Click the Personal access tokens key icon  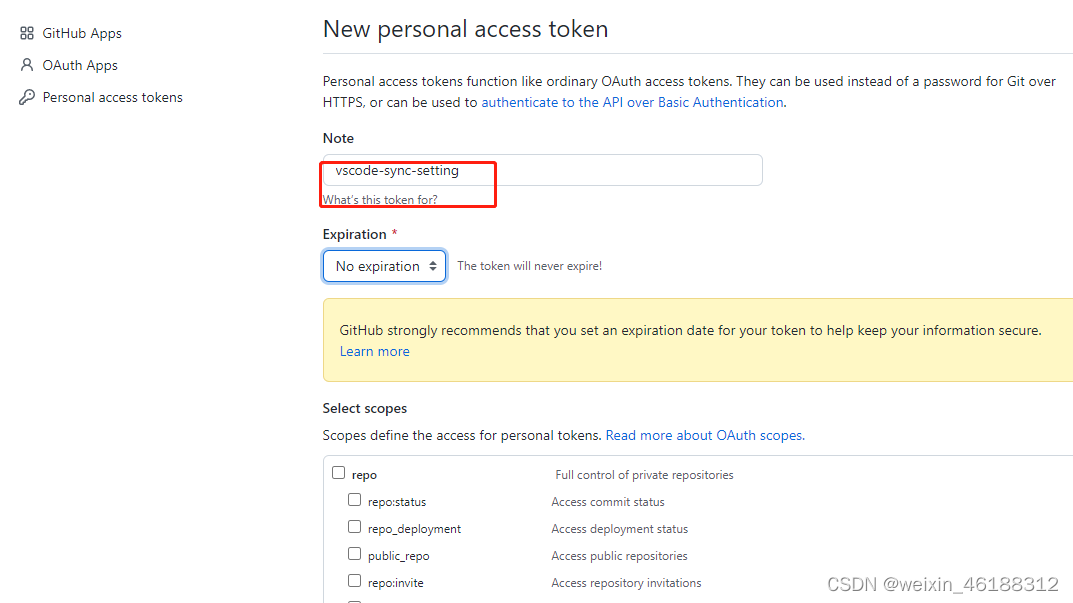point(27,97)
